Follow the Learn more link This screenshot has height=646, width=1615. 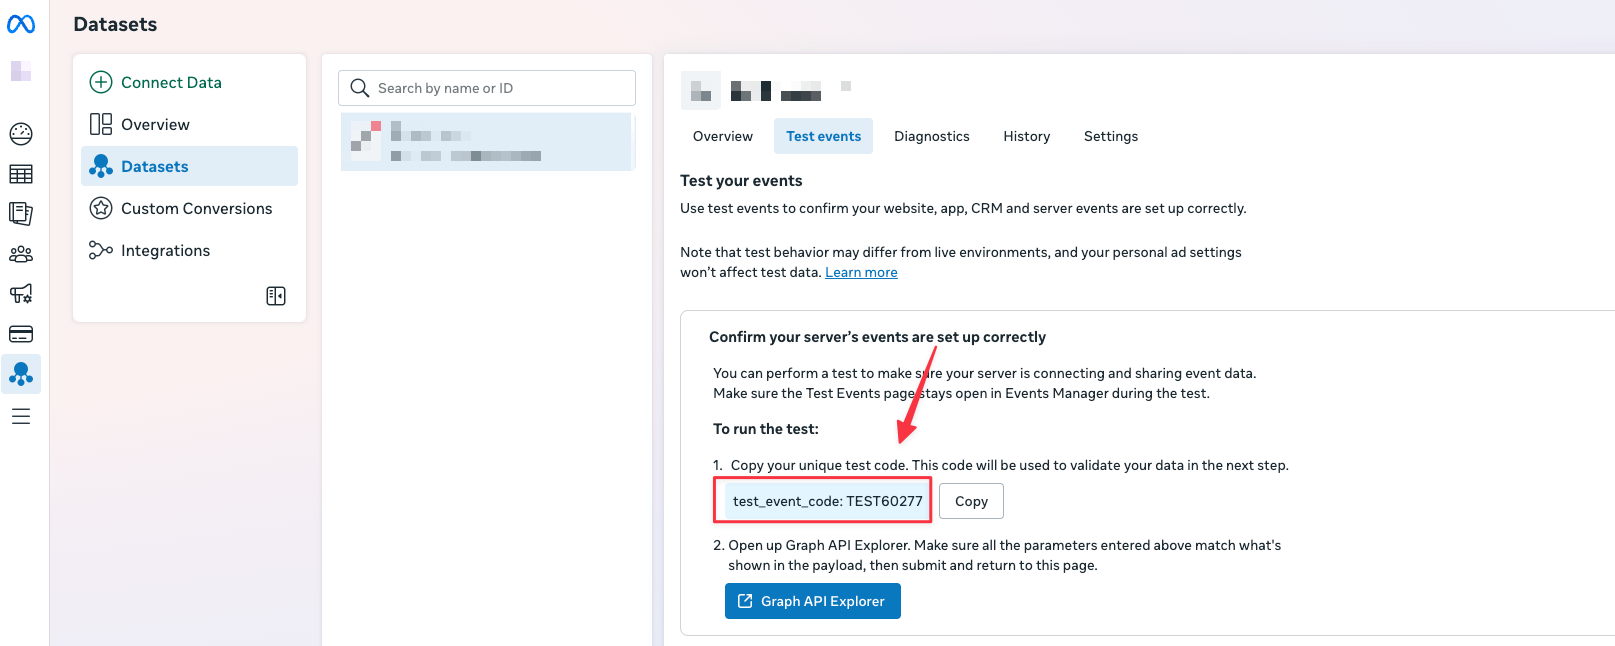pyautogui.click(x=861, y=272)
